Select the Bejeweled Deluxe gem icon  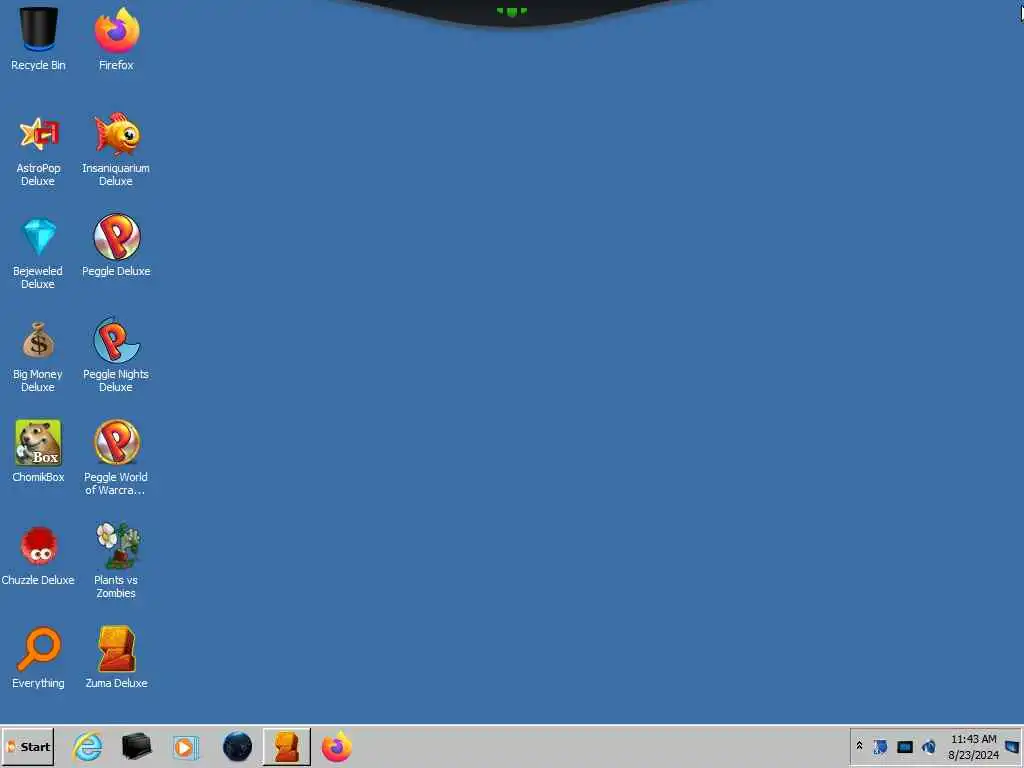38,253
